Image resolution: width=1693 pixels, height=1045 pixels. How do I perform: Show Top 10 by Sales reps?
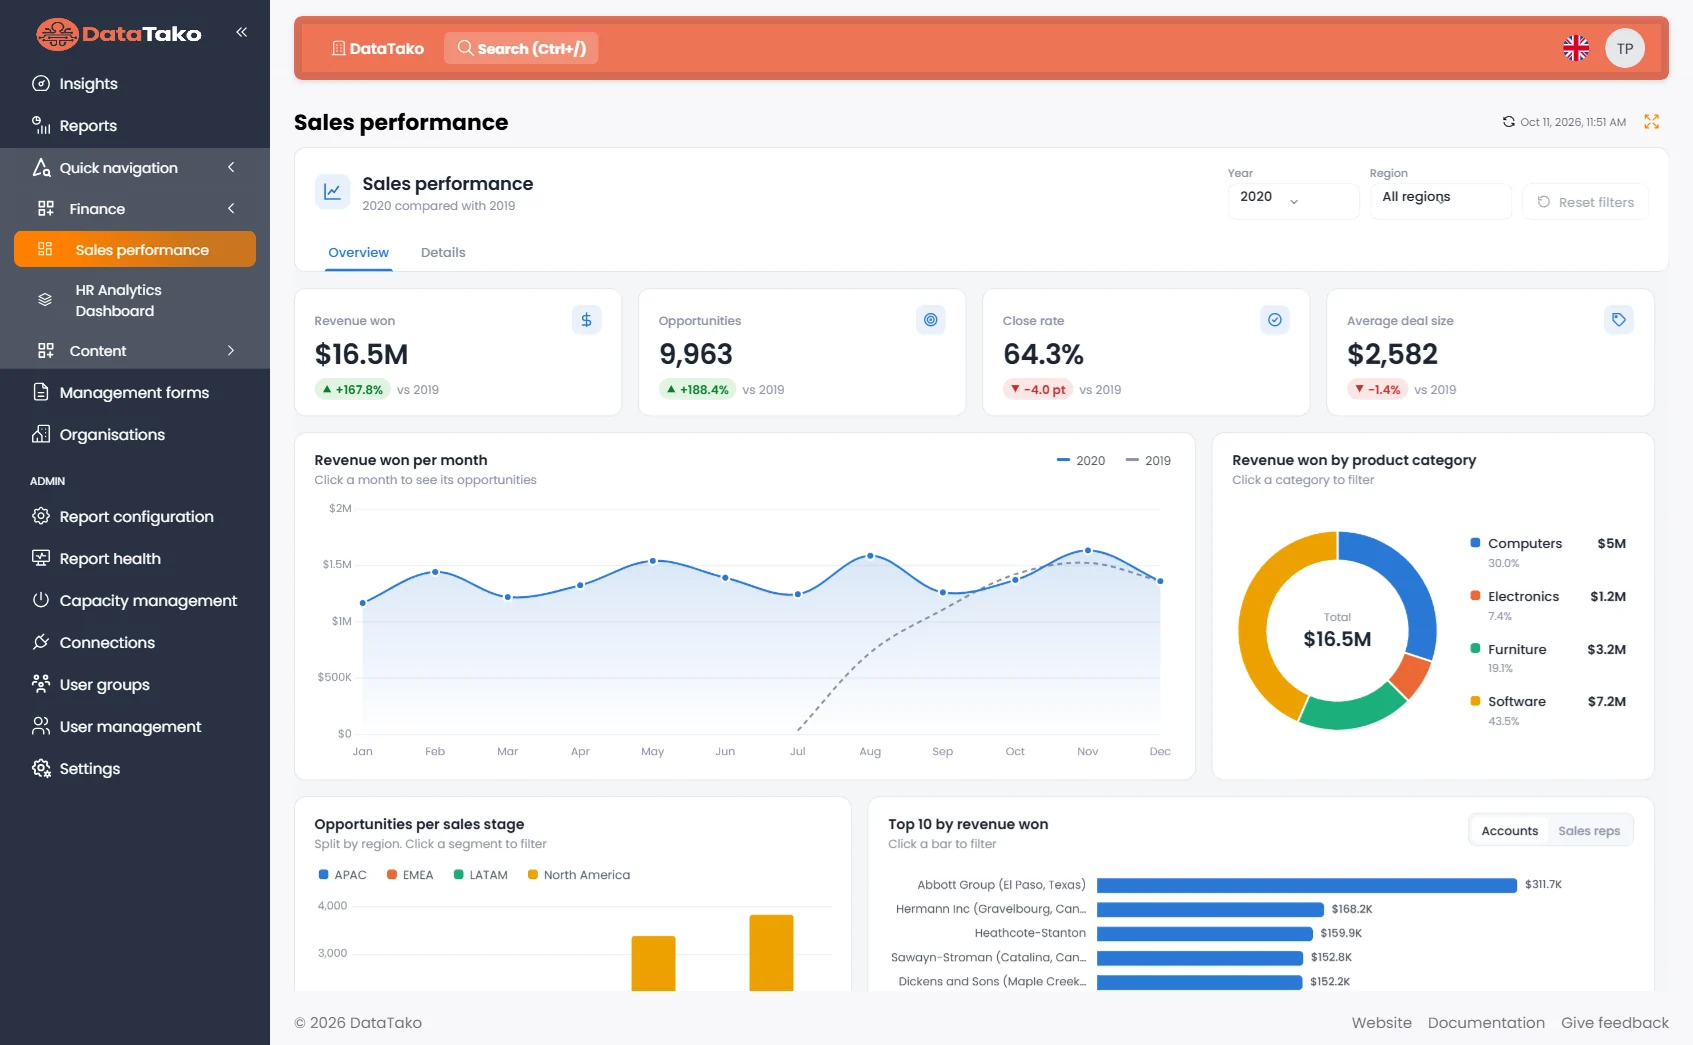point(1589,831)
